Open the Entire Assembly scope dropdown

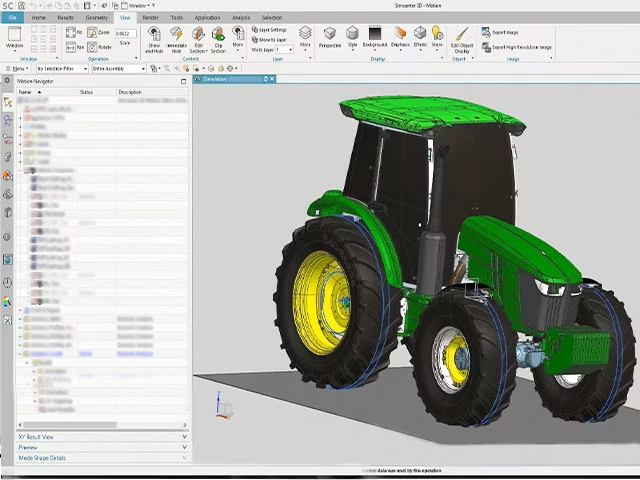119,69
